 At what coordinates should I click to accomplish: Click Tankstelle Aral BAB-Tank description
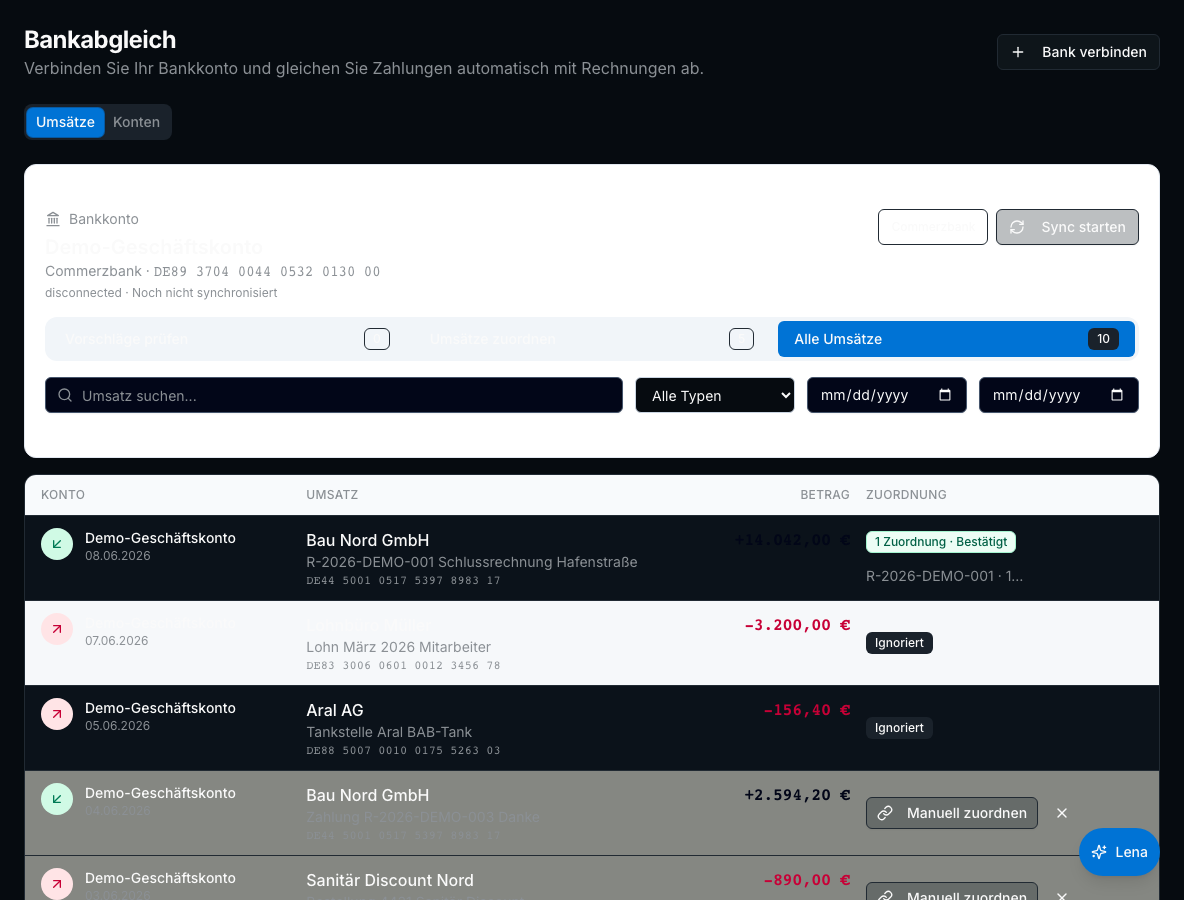(389, 732)
